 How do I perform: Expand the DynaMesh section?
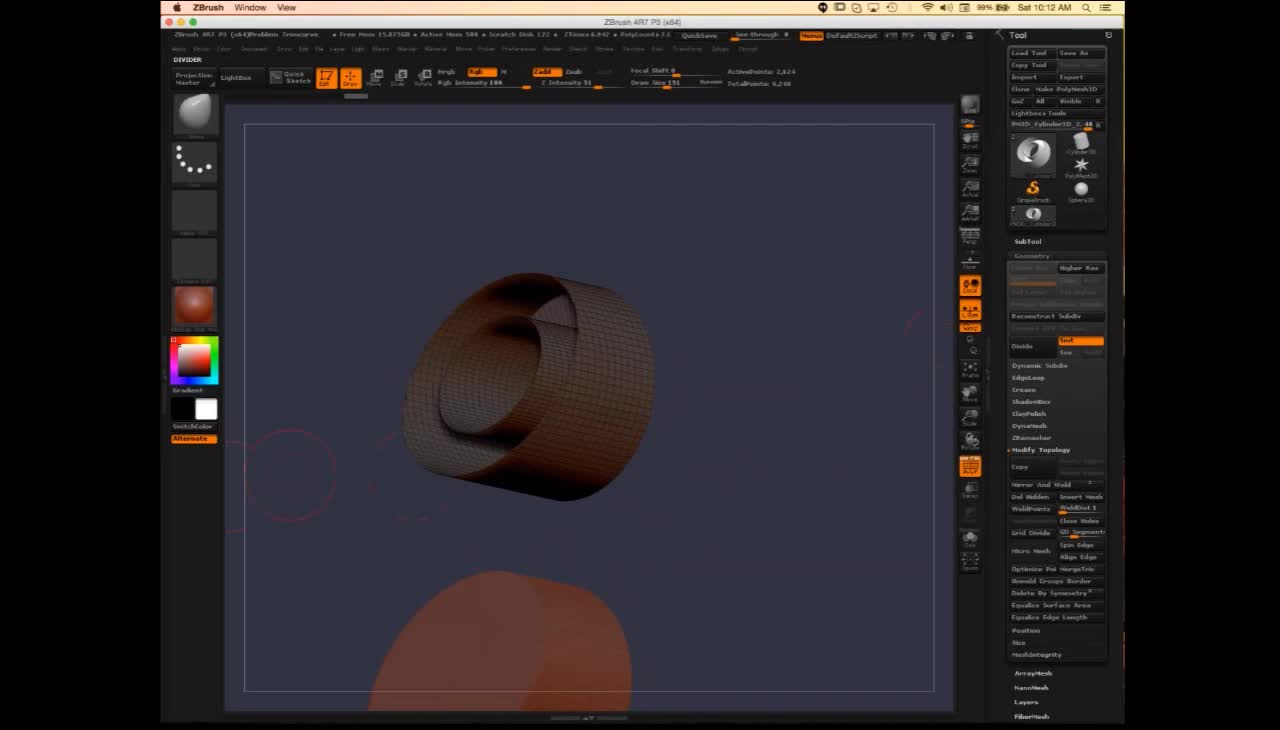pyautogui.click(x=1029, y=426)
